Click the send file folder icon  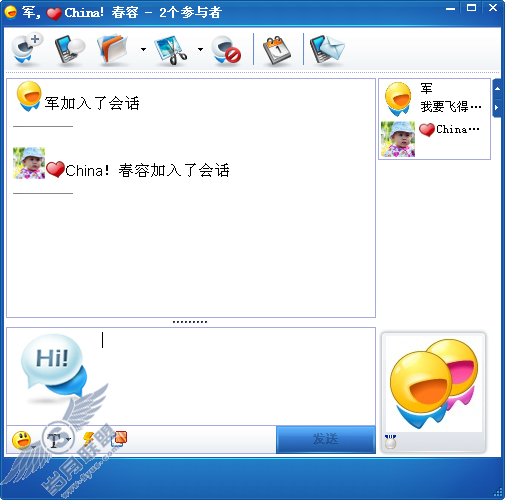point(113,50)
